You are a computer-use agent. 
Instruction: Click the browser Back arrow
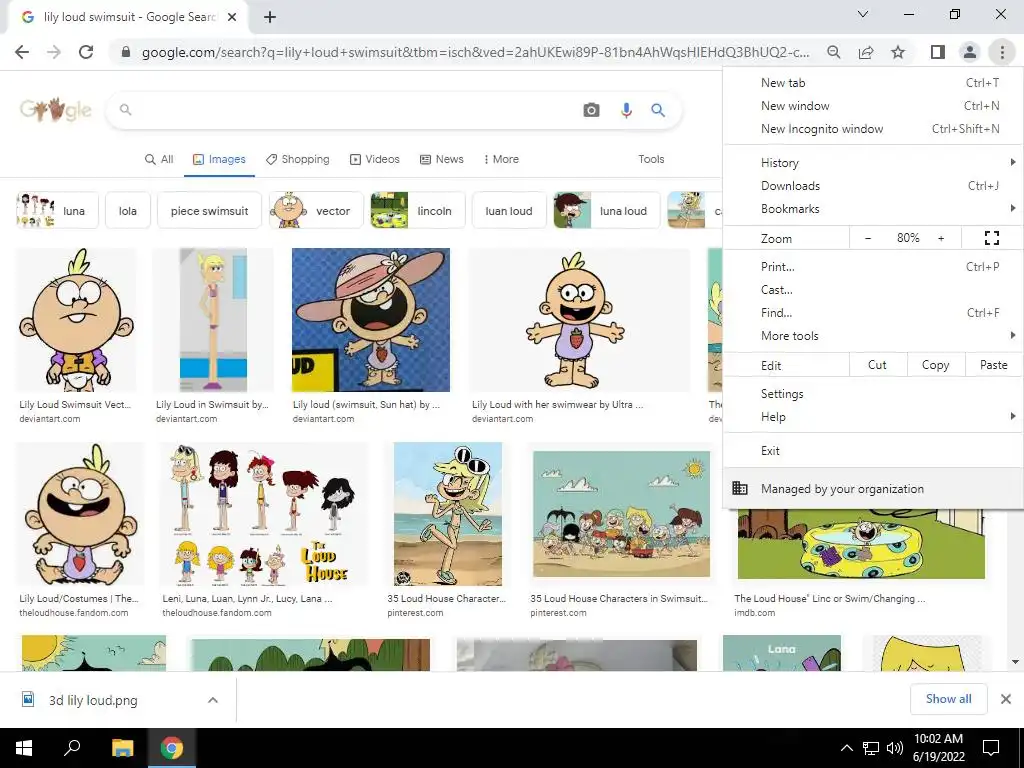(x=22, y=52)
